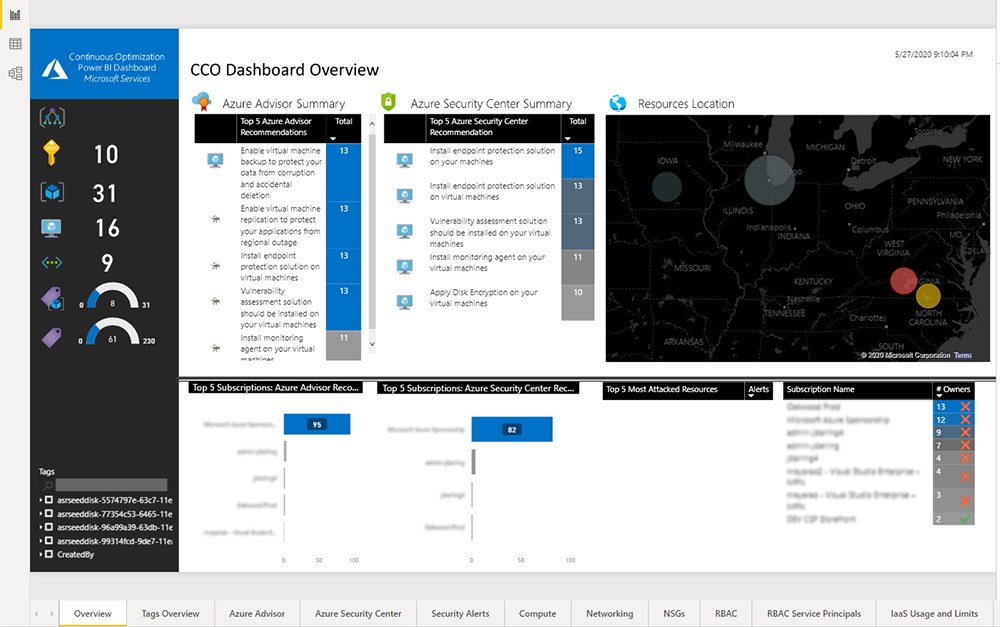The width and height of the screenshot is (1000, 627).
Task: Click the Tags search input field
Action: [x=111, y=485]
